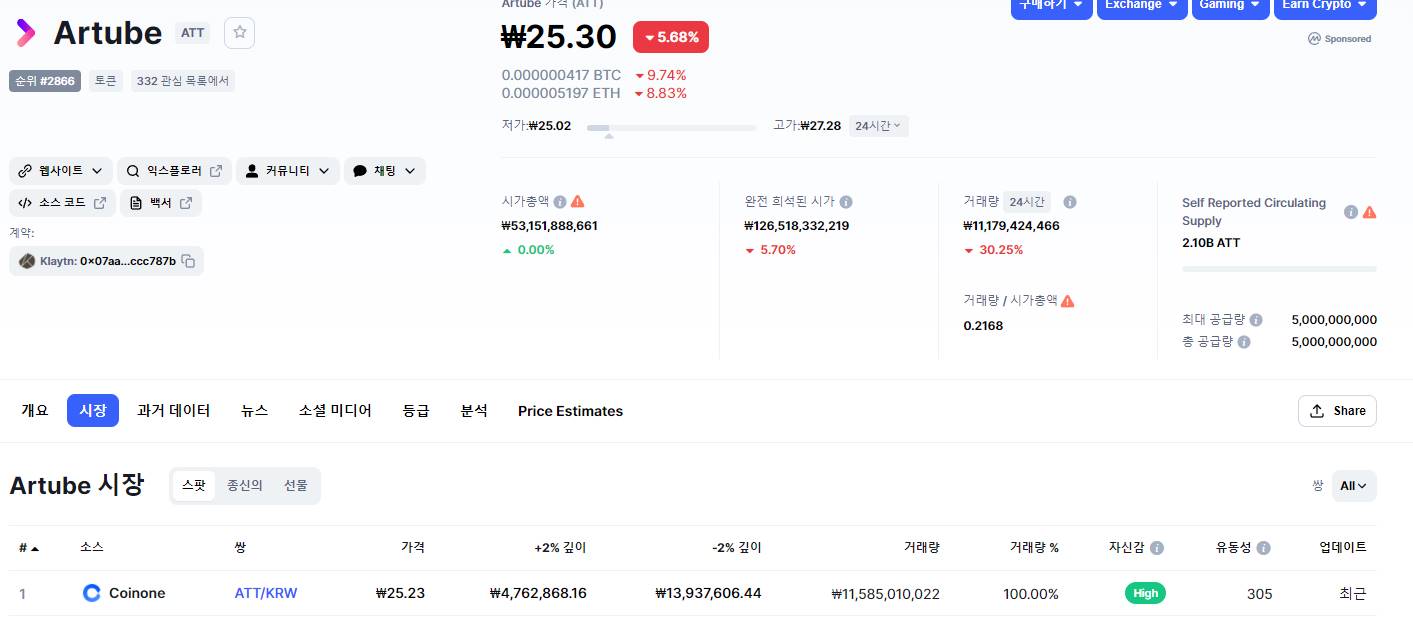Click the fully diluted market cap info icon
Screen dimensions: 1413x623
point(846,202)
